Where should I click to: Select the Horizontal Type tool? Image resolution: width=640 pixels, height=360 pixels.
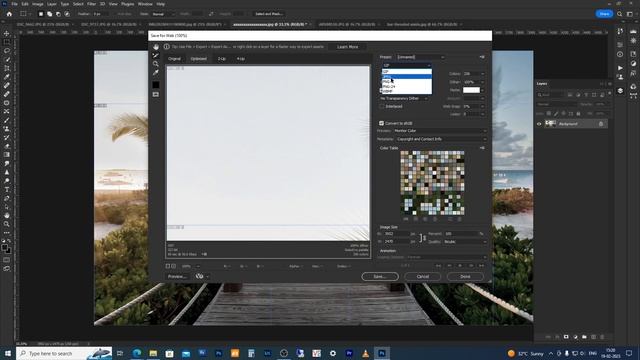(7, 189)
